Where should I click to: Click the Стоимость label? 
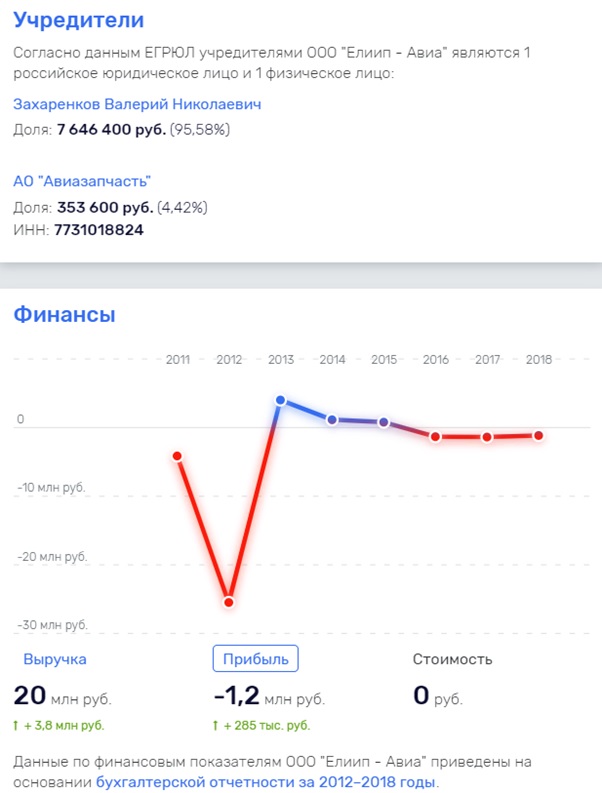452,659
